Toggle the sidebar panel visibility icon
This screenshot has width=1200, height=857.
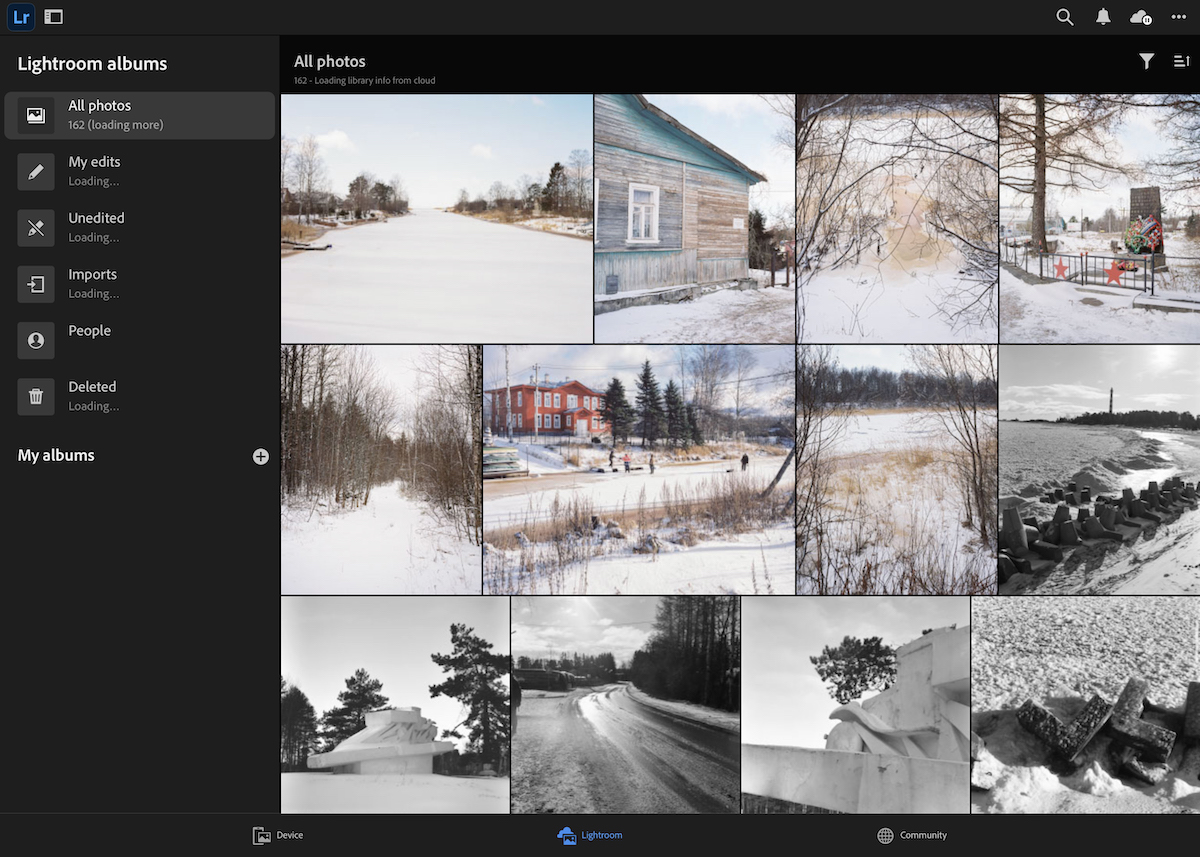[x=53, y=17]
